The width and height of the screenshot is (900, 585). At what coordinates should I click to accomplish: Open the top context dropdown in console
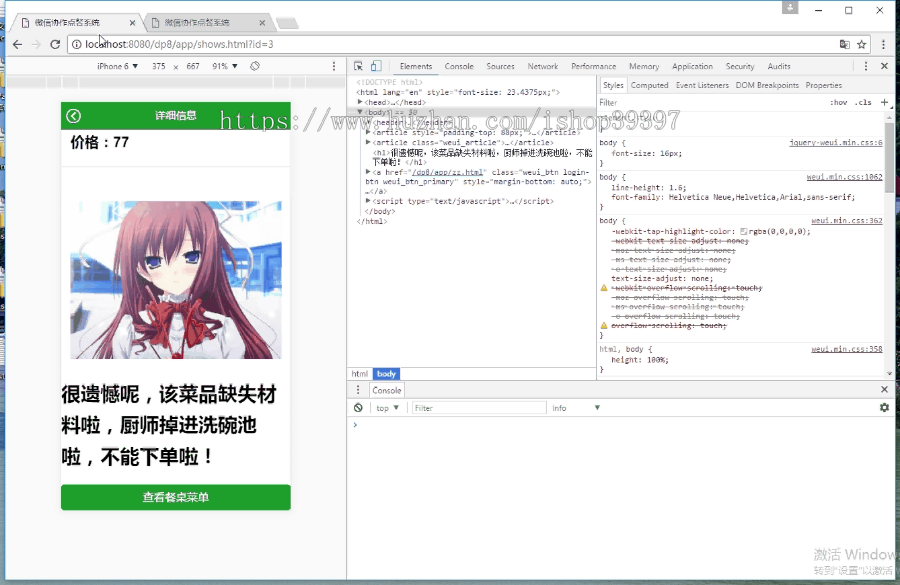[387, 408]
